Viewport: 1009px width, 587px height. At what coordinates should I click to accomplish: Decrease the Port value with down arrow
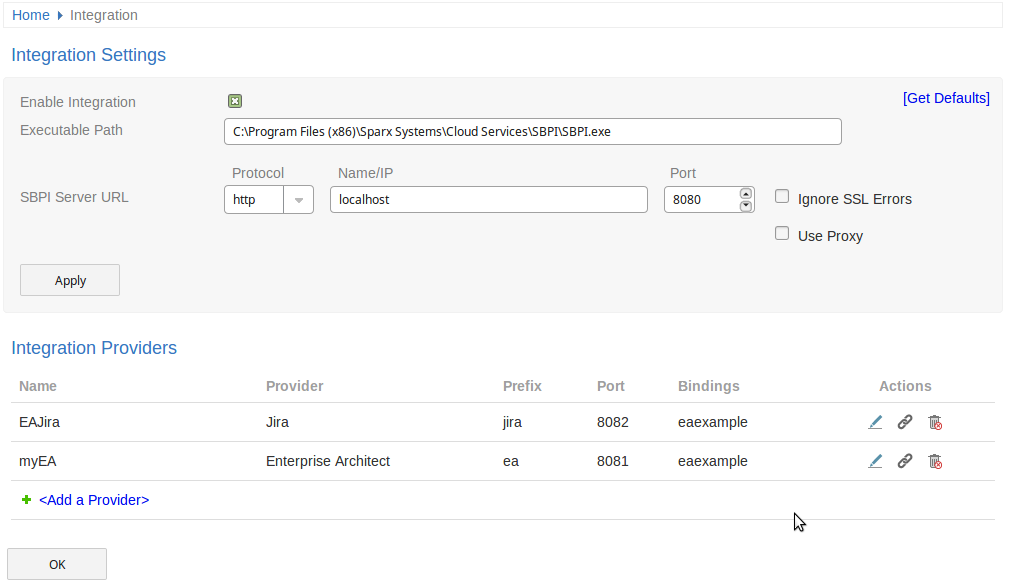[x=746, y=206]
